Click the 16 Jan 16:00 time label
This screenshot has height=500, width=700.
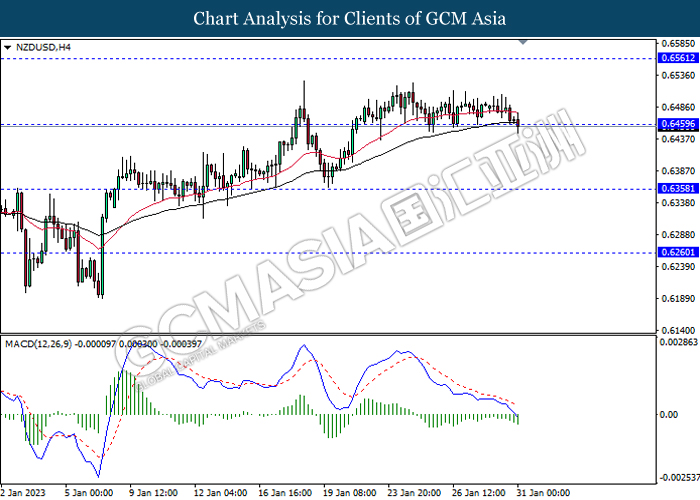(x=285, y=492)
